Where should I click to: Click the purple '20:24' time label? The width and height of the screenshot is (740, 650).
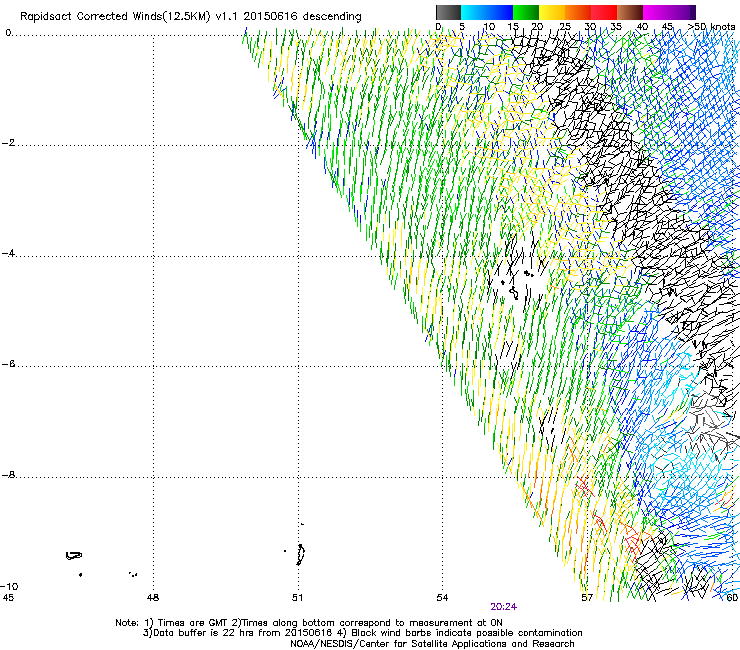pyautogui.click(x=503, y=607)
